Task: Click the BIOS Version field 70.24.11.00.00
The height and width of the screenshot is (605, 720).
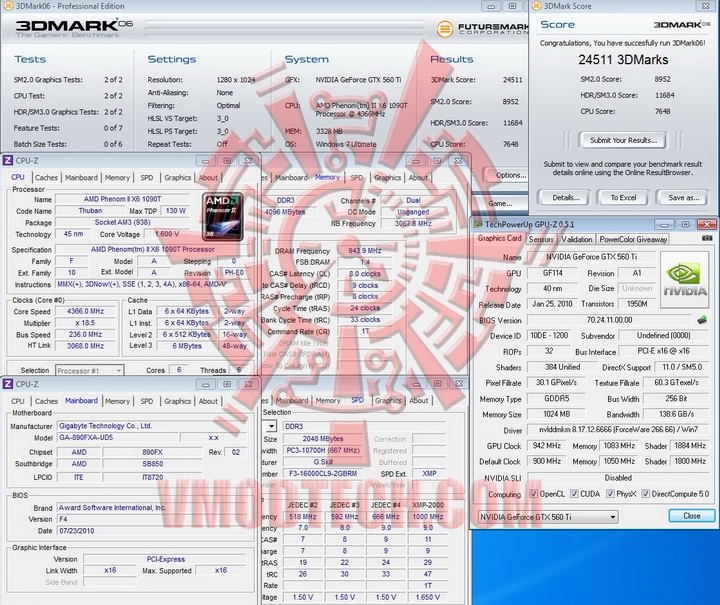Action: click(609, 320)
